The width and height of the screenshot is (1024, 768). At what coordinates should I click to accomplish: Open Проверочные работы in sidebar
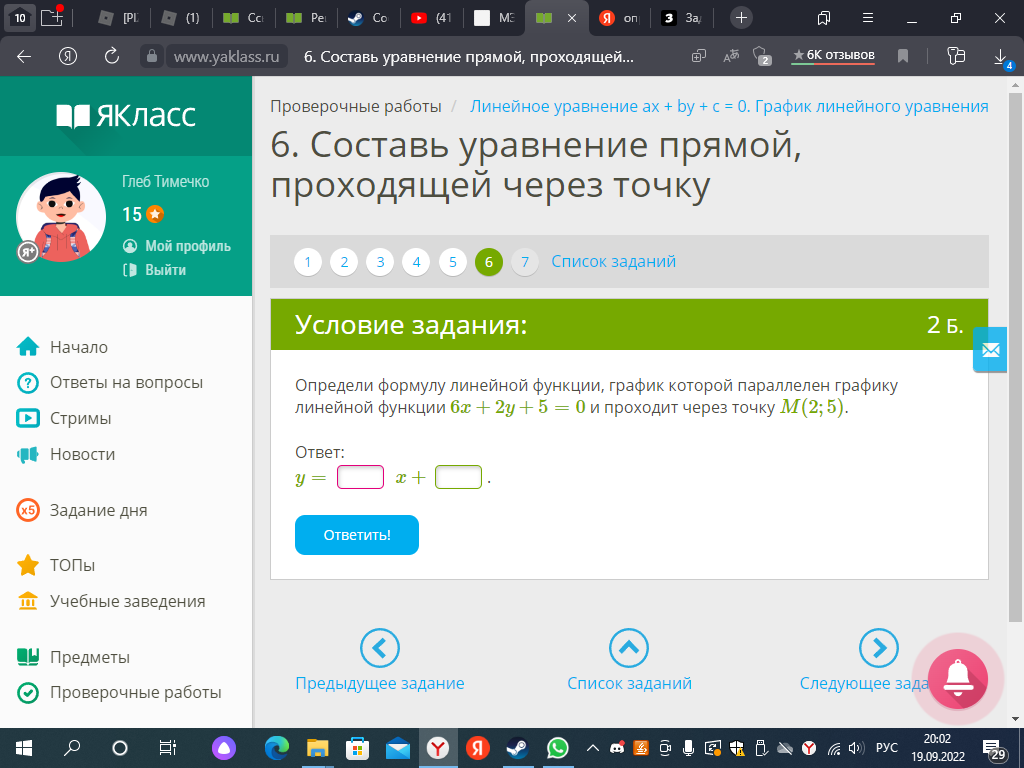point(119,692)
